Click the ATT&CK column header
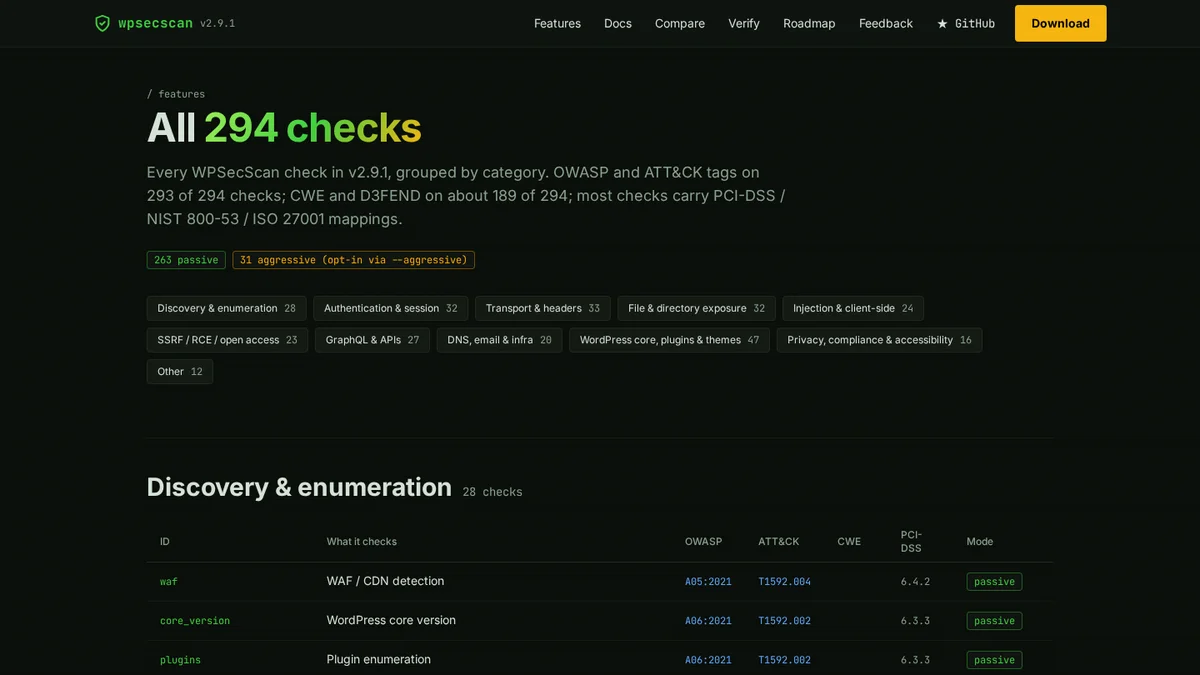Screen dimensions: 1200x675 [x=779, y=541]
